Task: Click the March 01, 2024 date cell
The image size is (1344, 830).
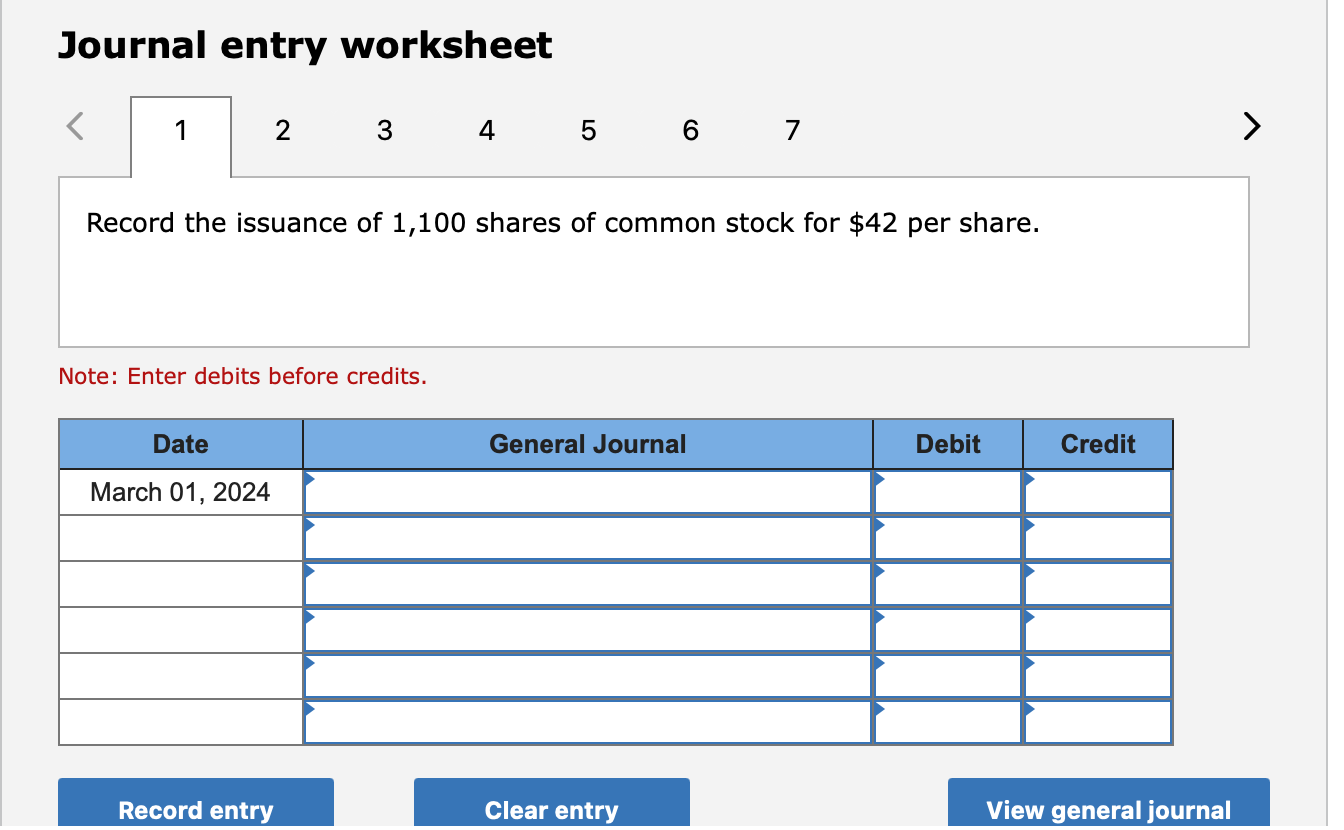Action: coord(180,491)
